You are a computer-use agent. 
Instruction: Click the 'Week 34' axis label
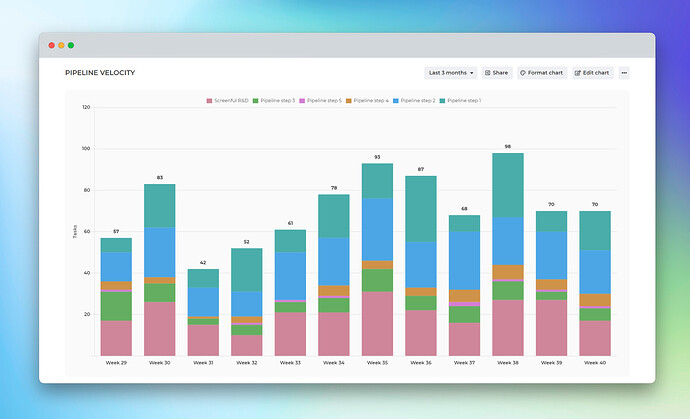coord(334,363)
